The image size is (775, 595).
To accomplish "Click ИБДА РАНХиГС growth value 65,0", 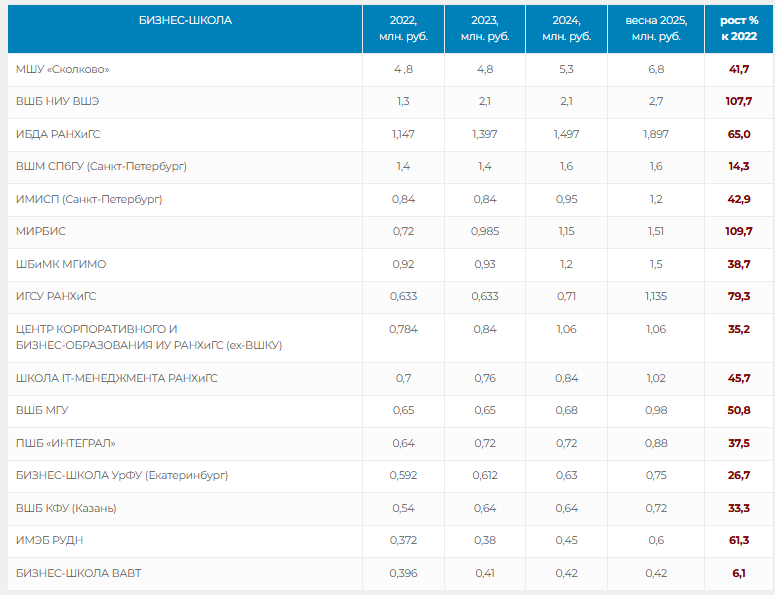I will tap(739, 134).
